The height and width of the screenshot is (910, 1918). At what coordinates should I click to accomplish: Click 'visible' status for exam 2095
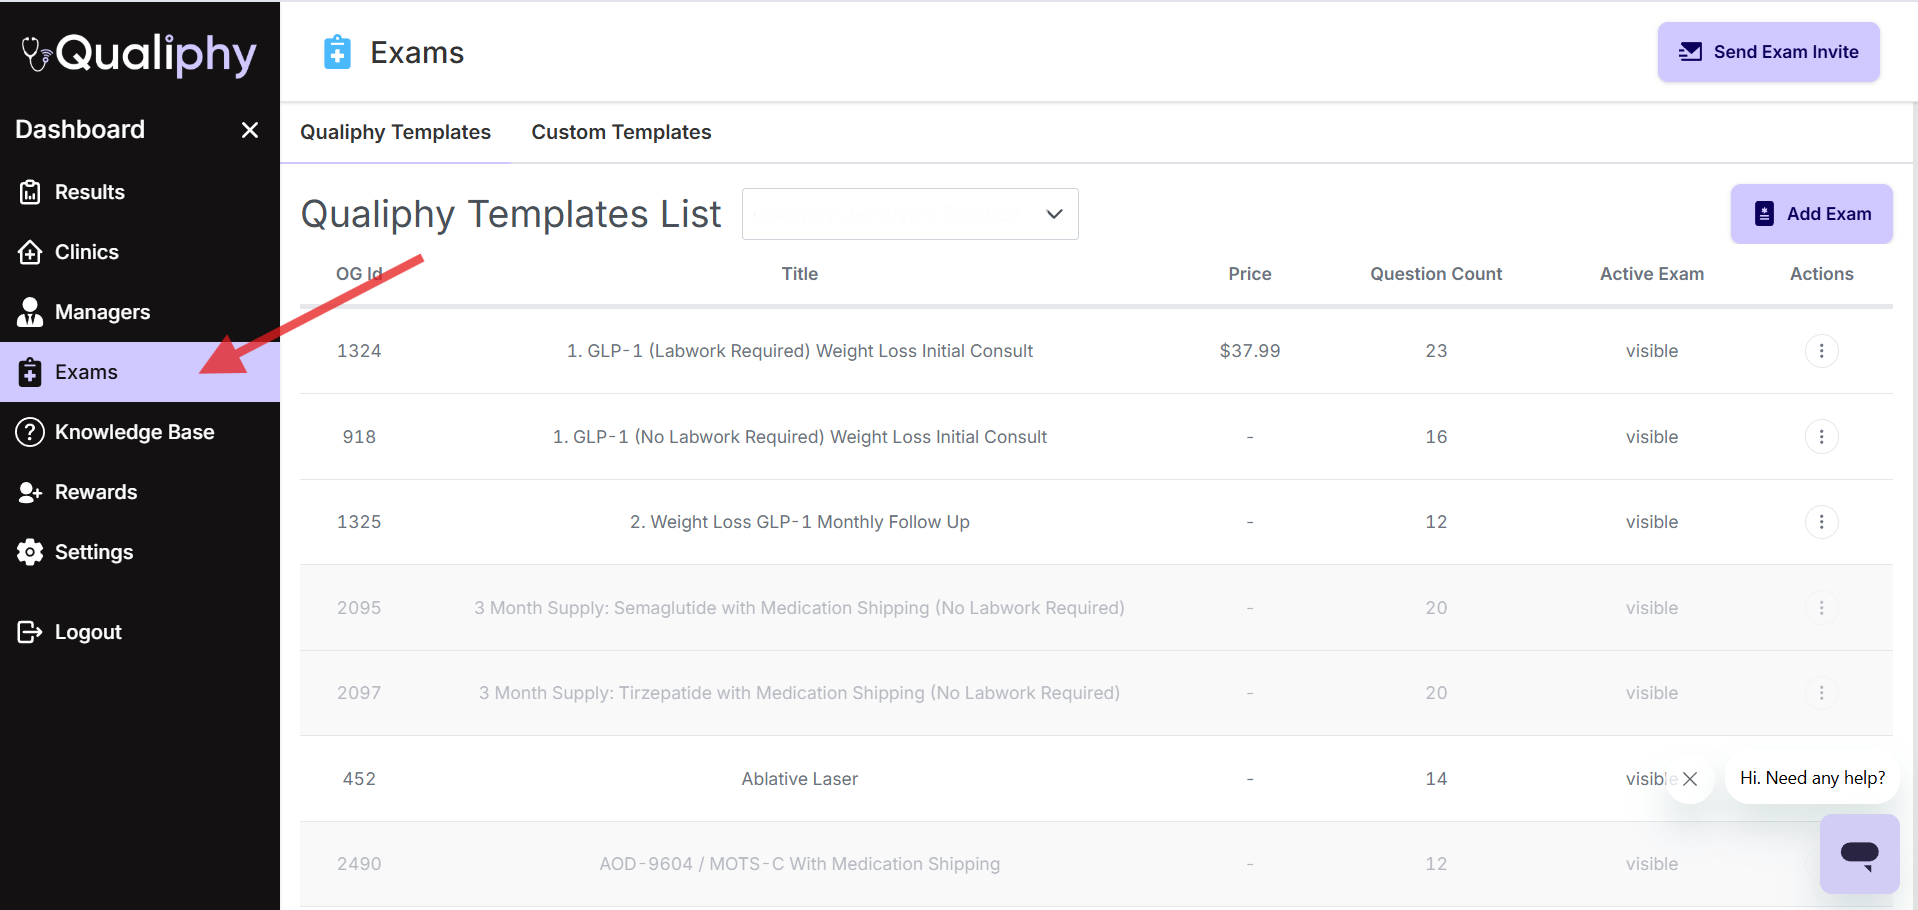coord(1652,608)
